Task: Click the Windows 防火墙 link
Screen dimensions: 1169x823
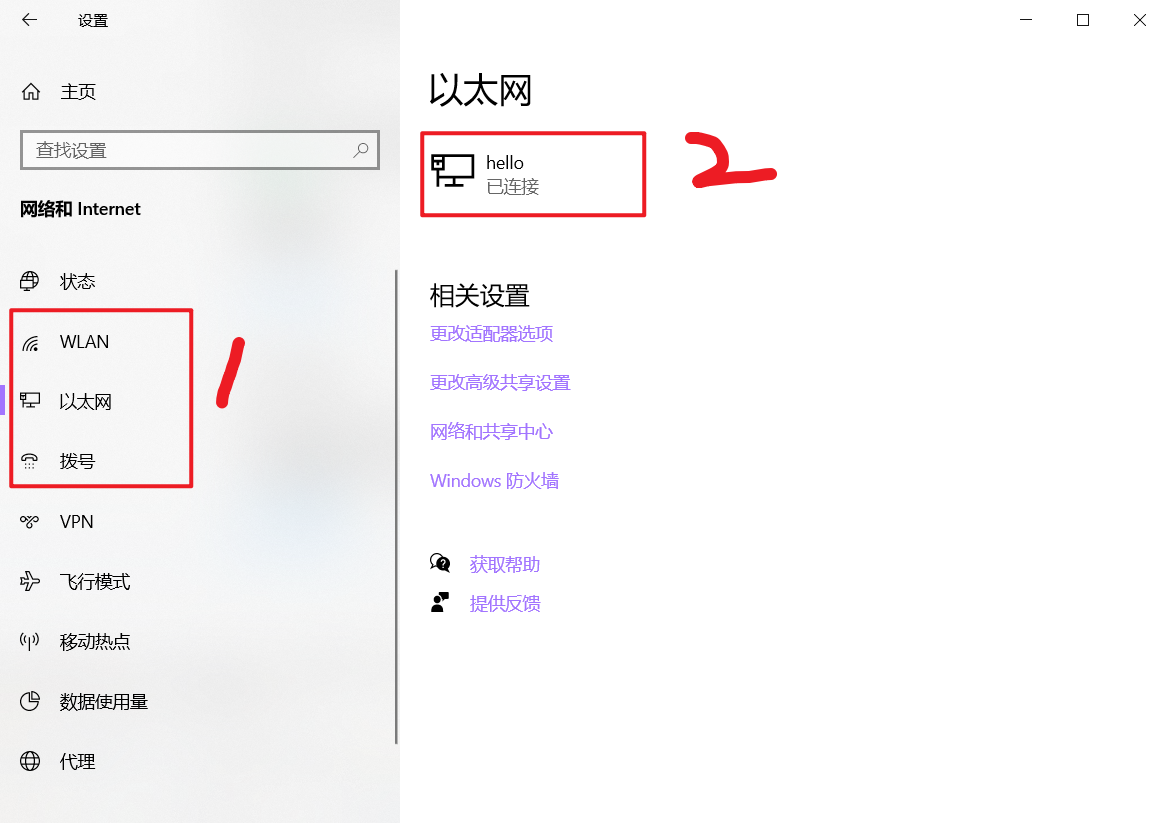Action: click(x=494, y=481)
